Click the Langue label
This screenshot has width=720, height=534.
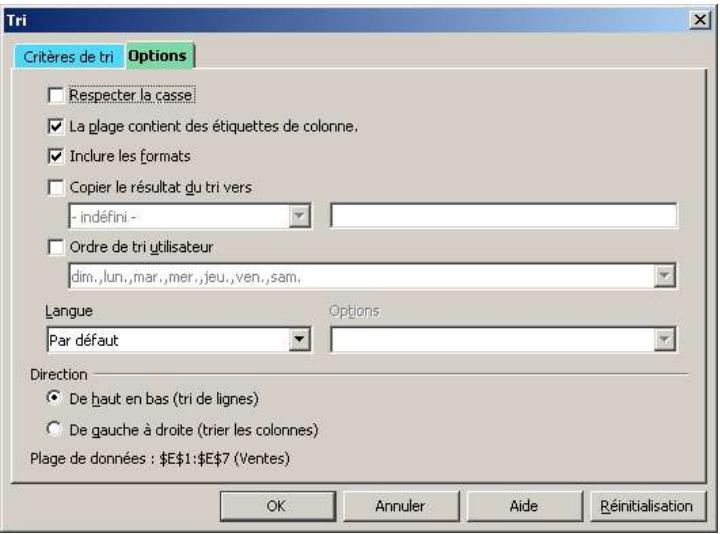click(x=69, y=311)
